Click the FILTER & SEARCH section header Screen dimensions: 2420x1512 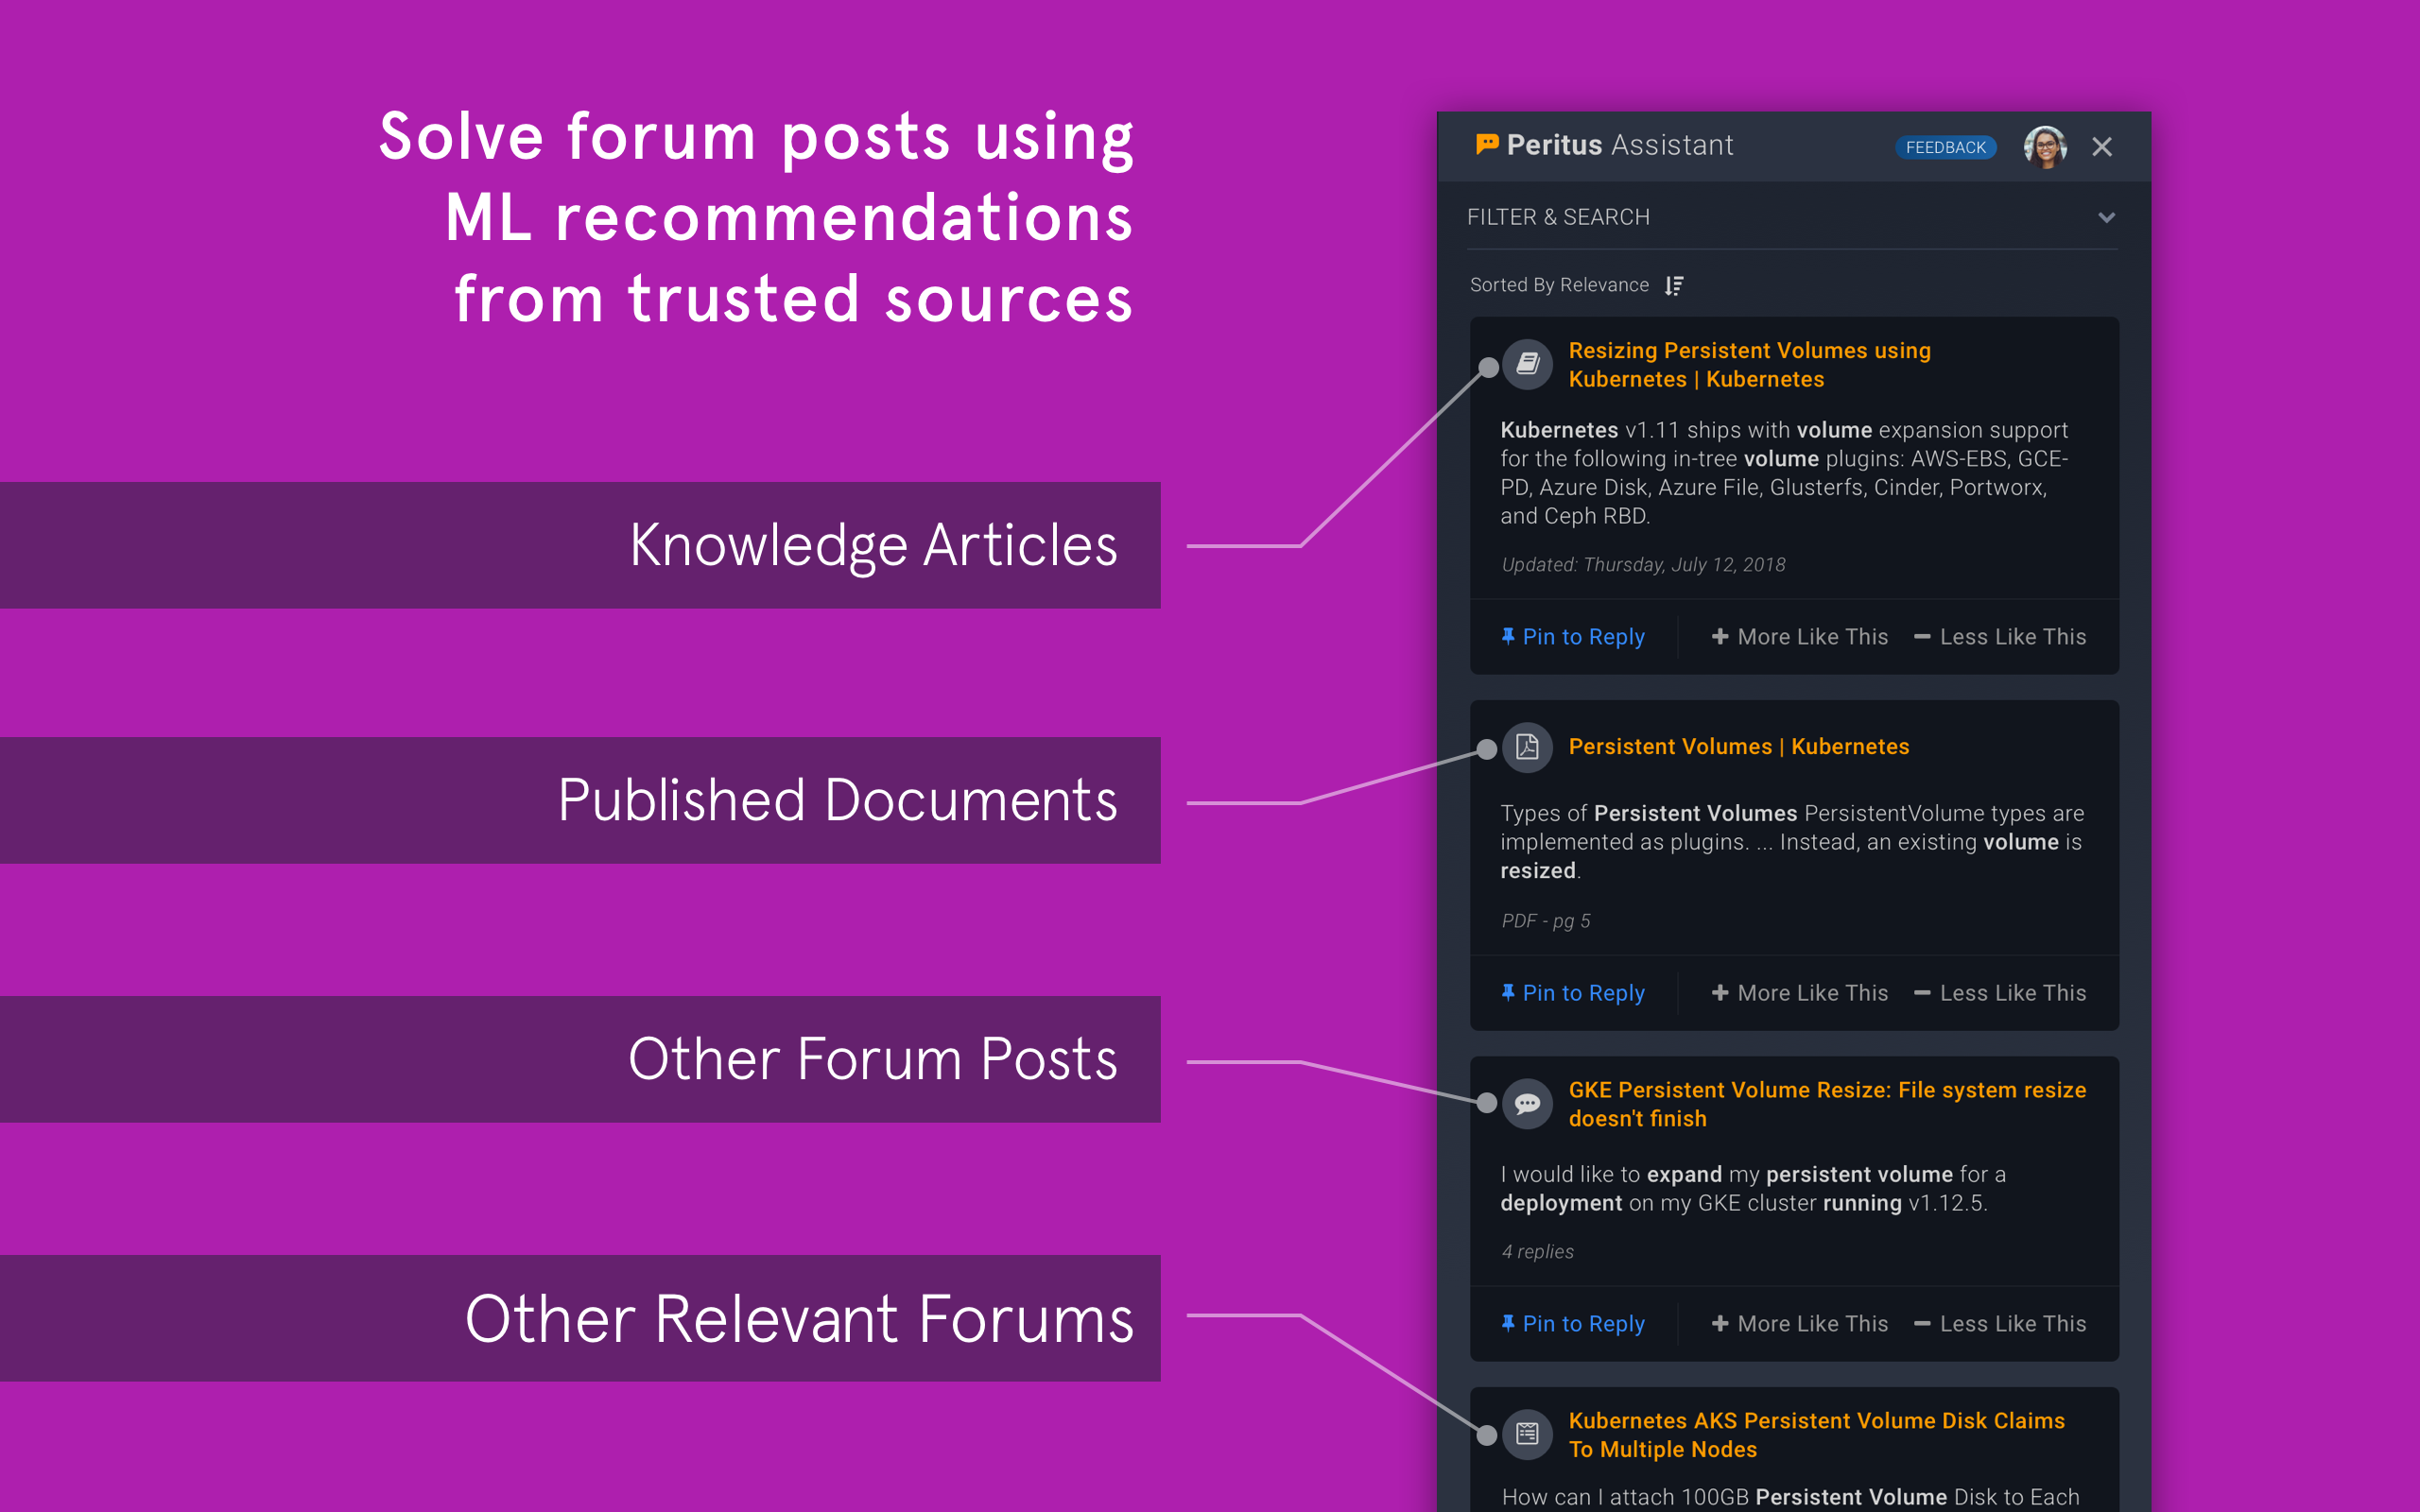pyautogui.click(x=1559, y=217)
